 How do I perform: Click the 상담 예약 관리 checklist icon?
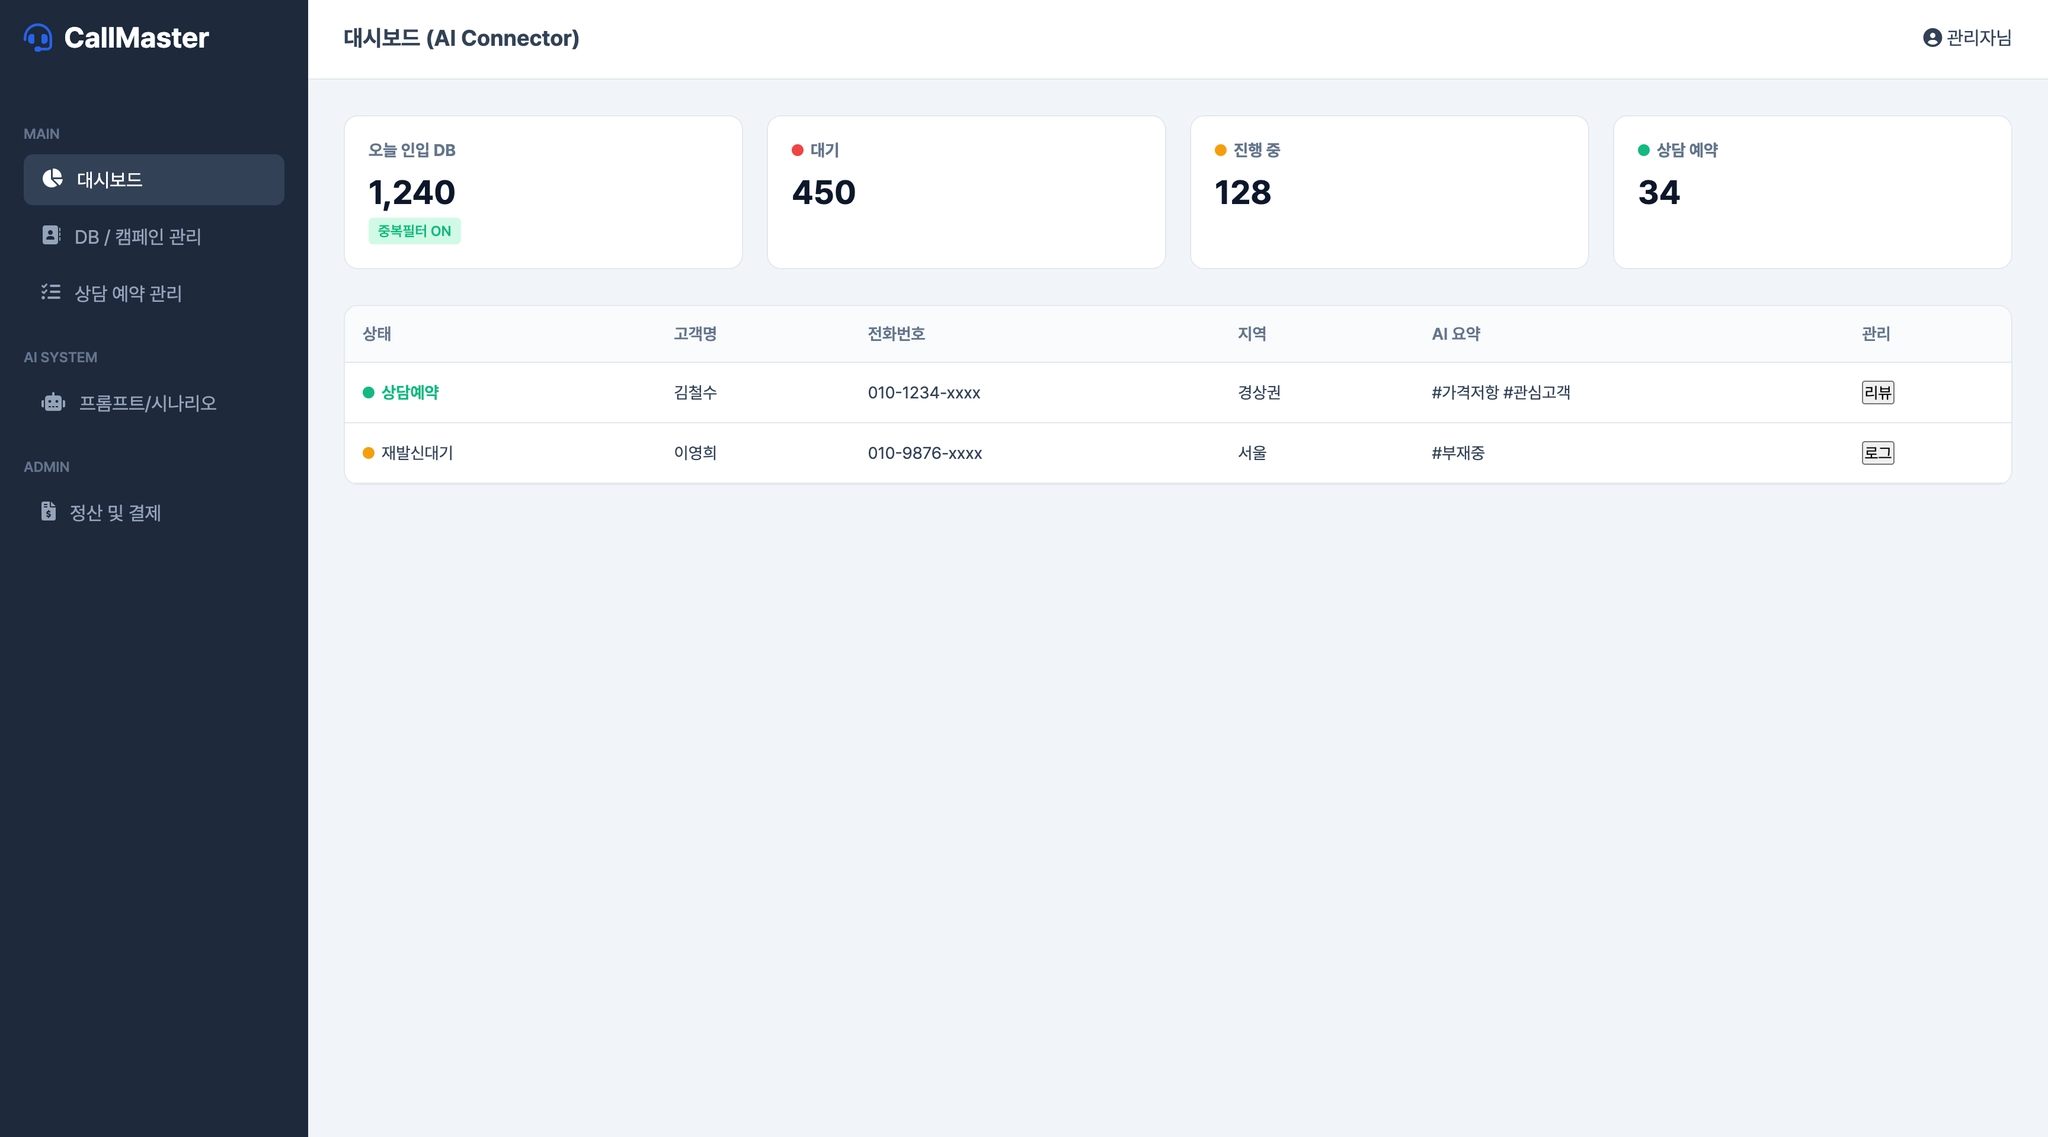(x=51, y=292)
